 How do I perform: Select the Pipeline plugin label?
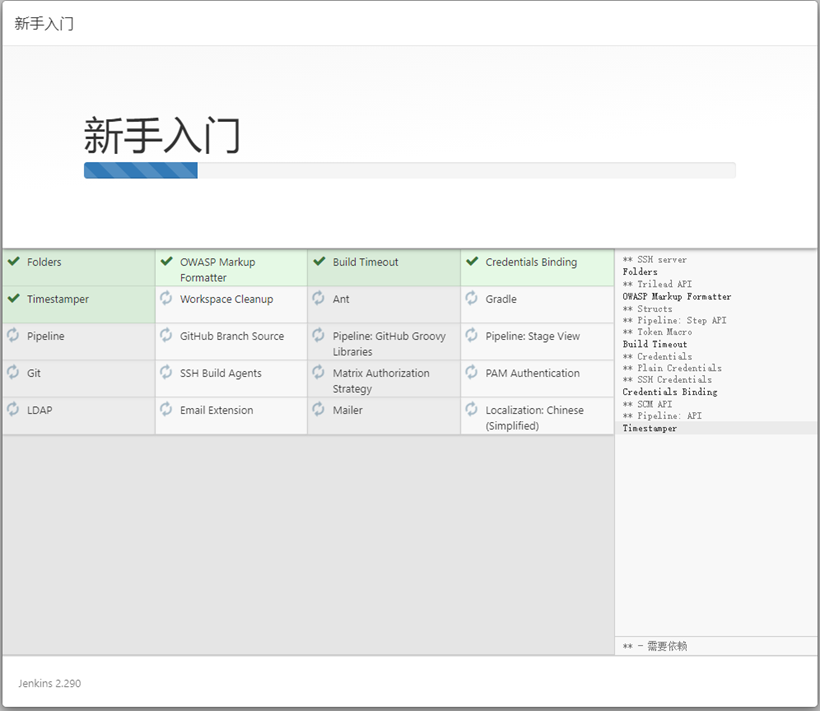point(45,336)
